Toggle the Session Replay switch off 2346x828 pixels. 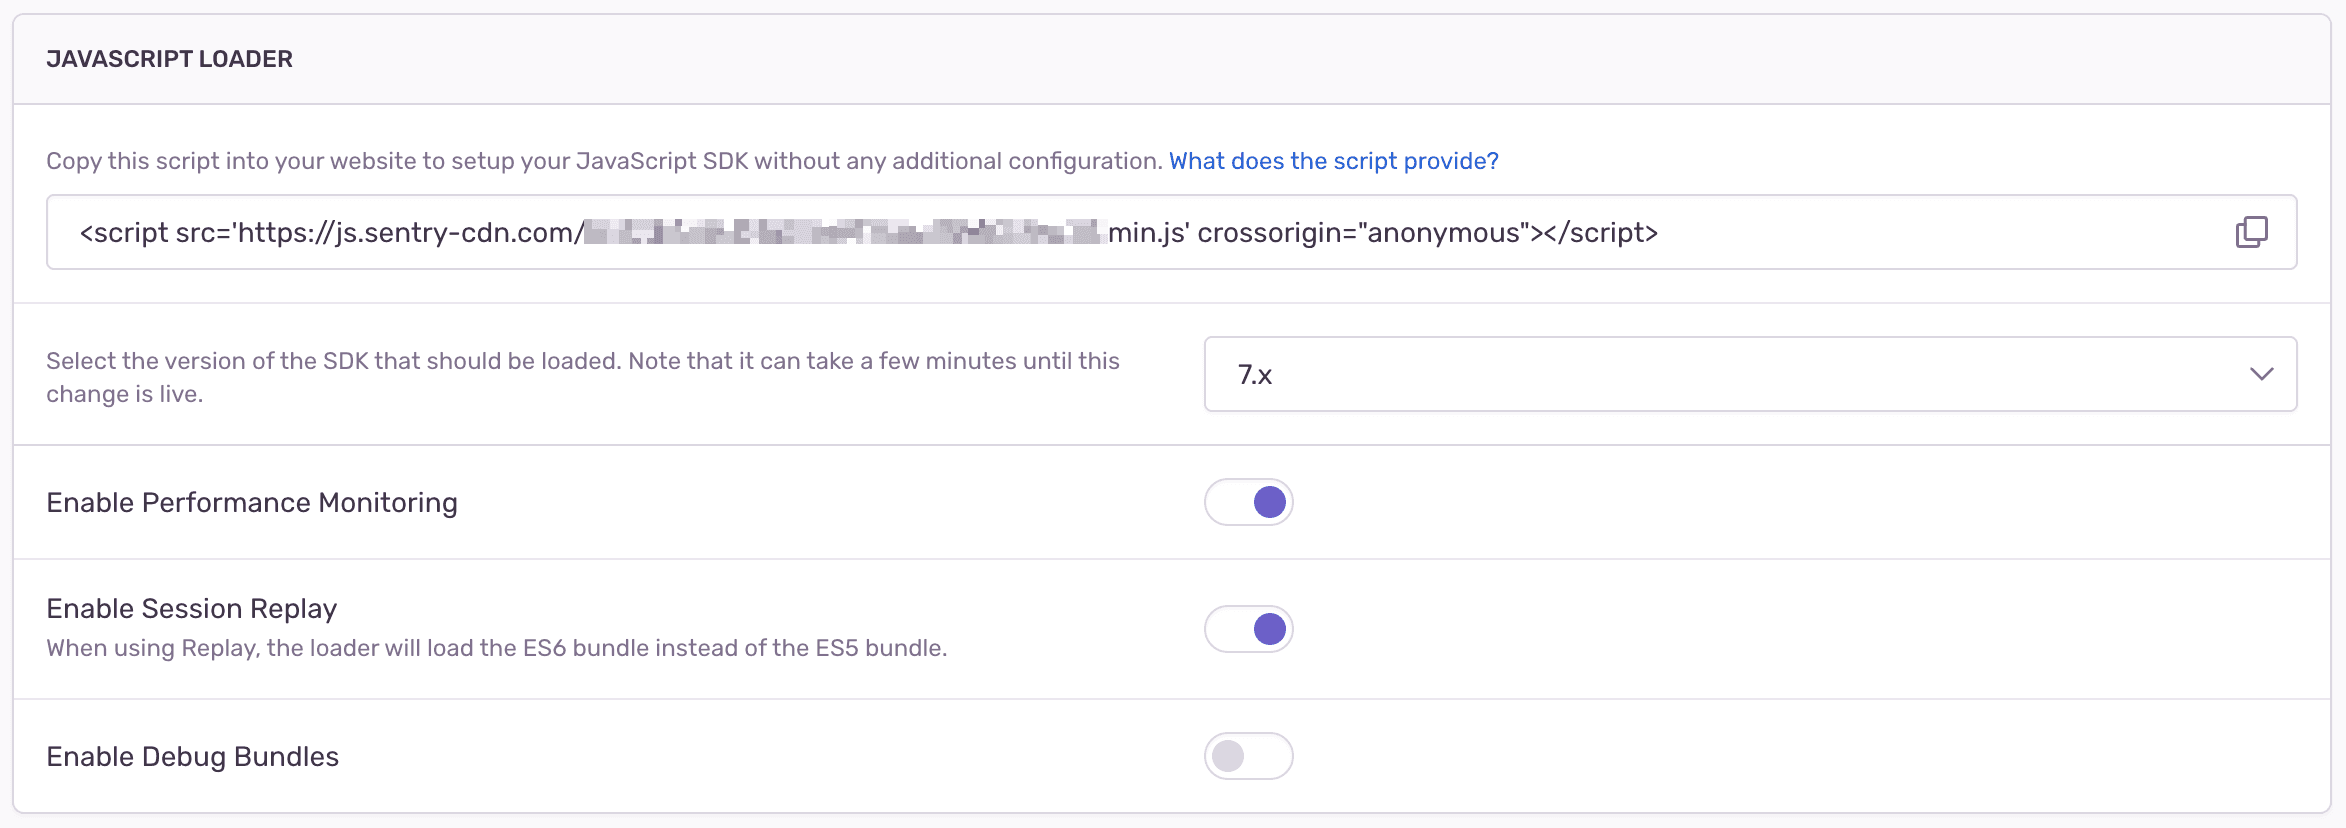[x=1248, y=629]
